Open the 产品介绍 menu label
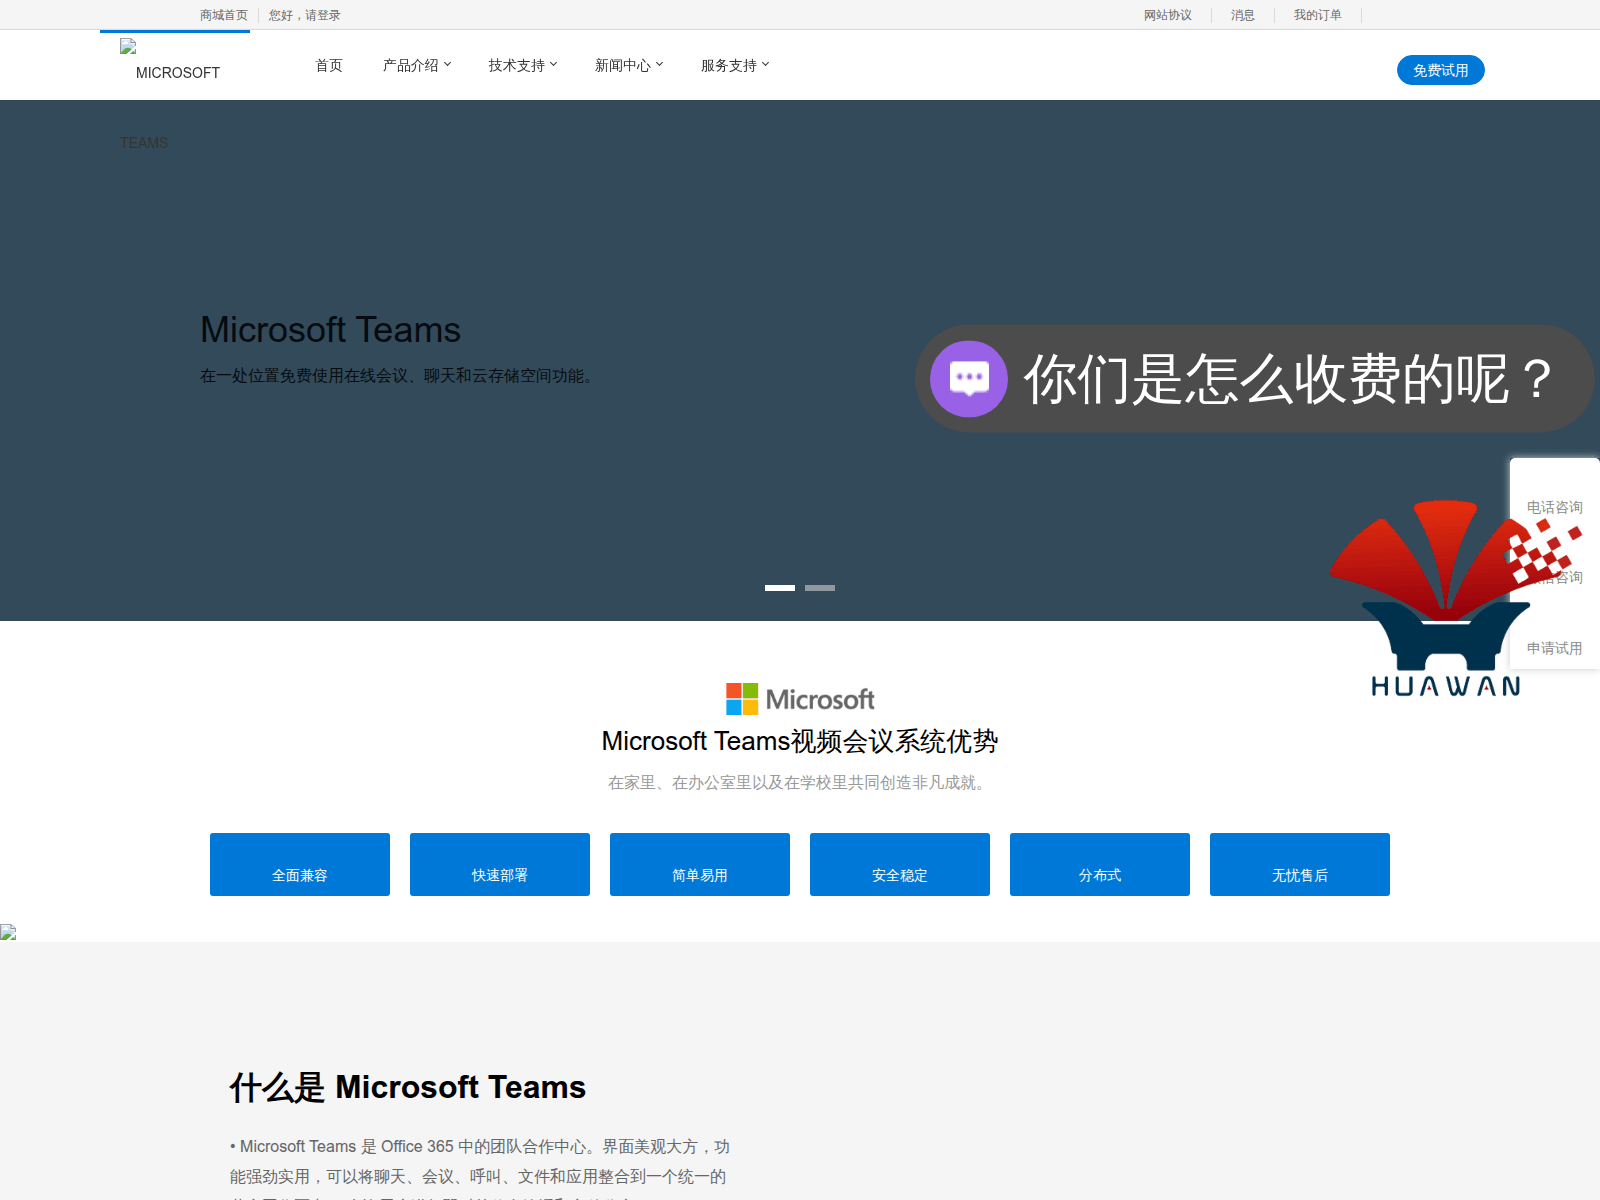 pos(410,65)
